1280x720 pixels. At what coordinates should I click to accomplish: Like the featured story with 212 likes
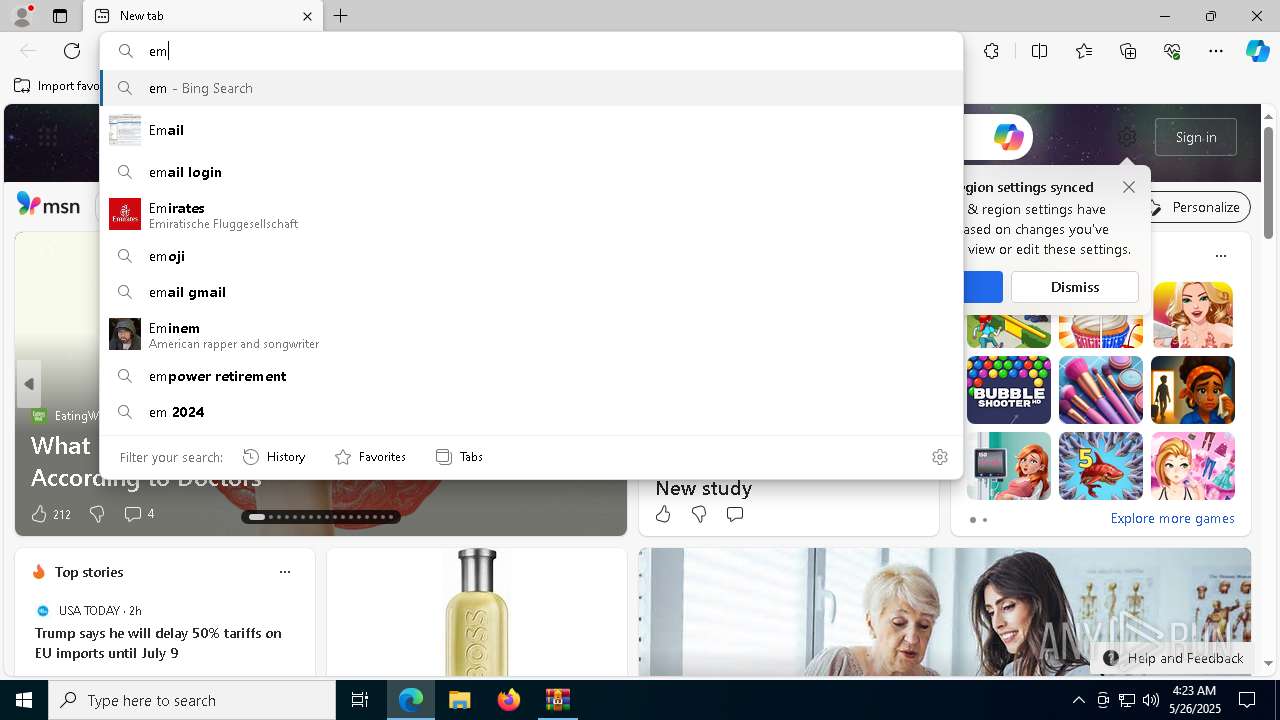coord(39,514)
